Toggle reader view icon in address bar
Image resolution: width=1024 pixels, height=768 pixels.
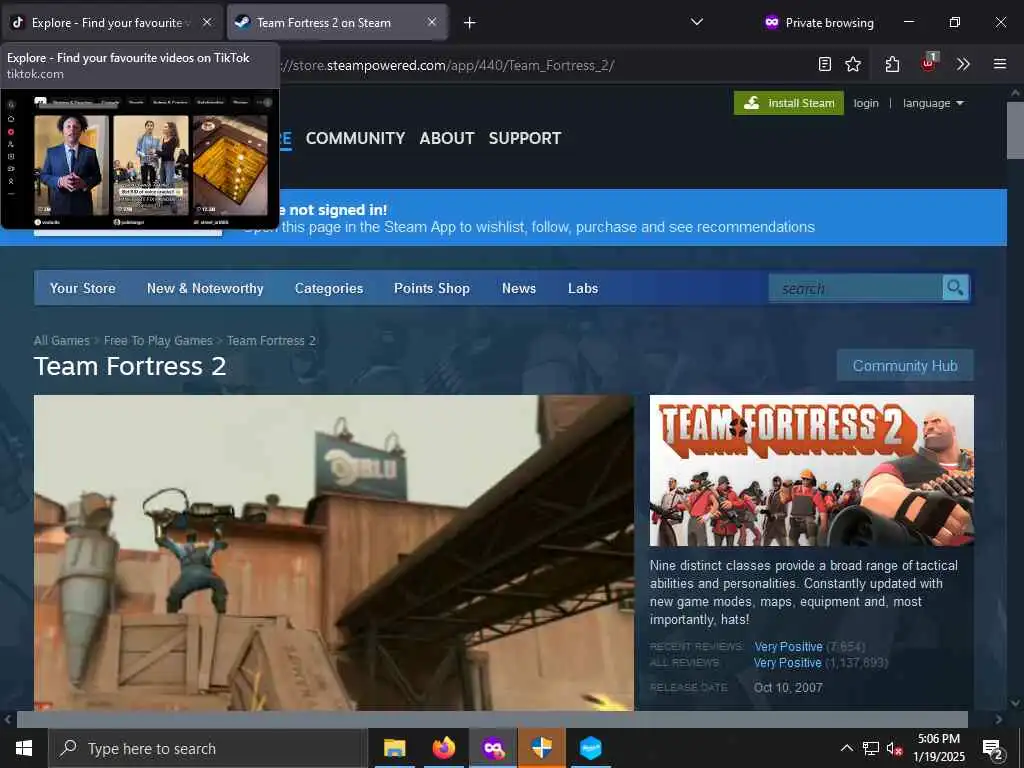click(x=825, y=64)
